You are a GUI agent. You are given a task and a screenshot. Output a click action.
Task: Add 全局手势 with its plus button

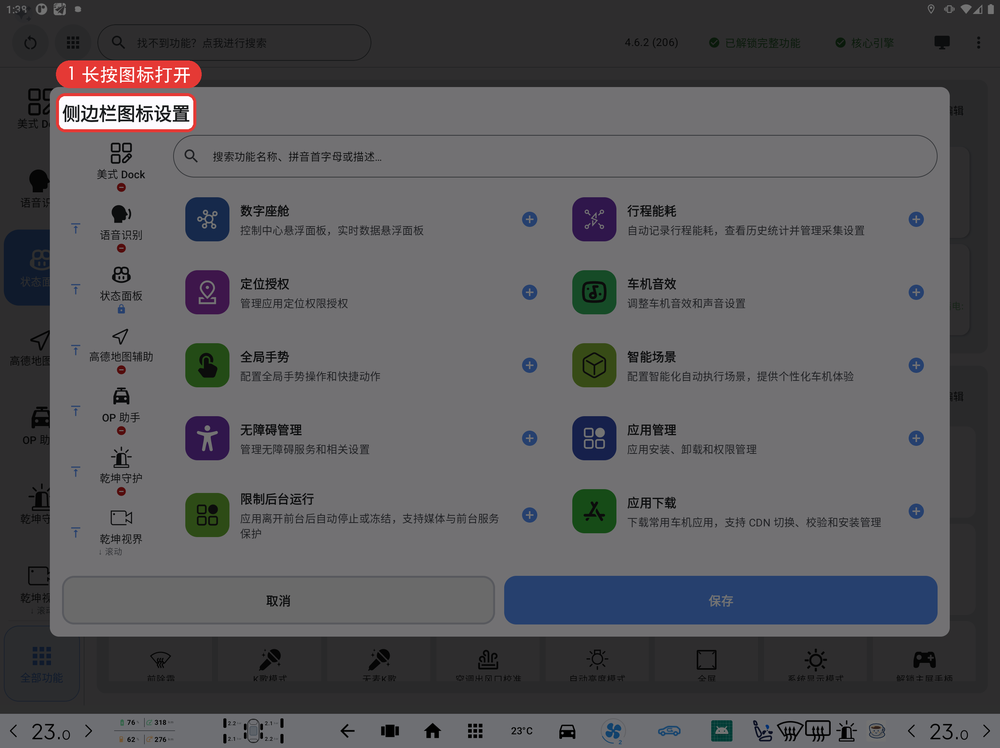529,365
